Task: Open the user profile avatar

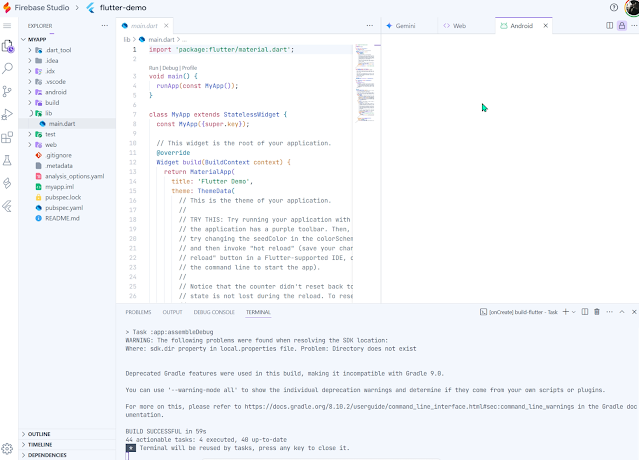Action: point(632,7)
